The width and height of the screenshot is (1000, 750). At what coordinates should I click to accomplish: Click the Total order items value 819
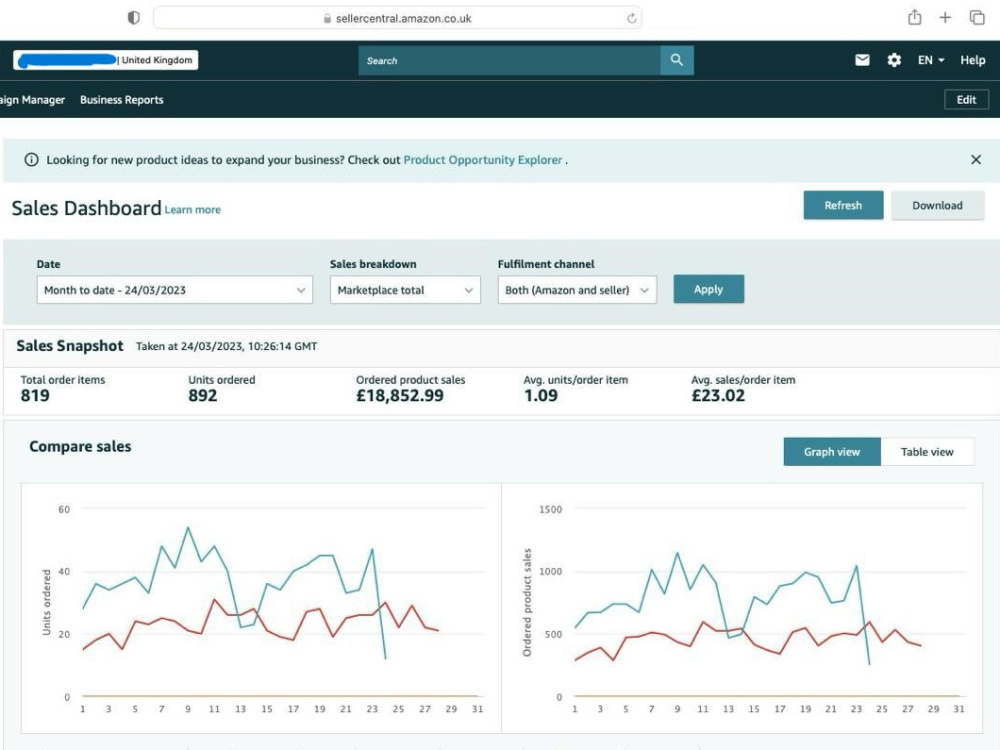[35, 395]
